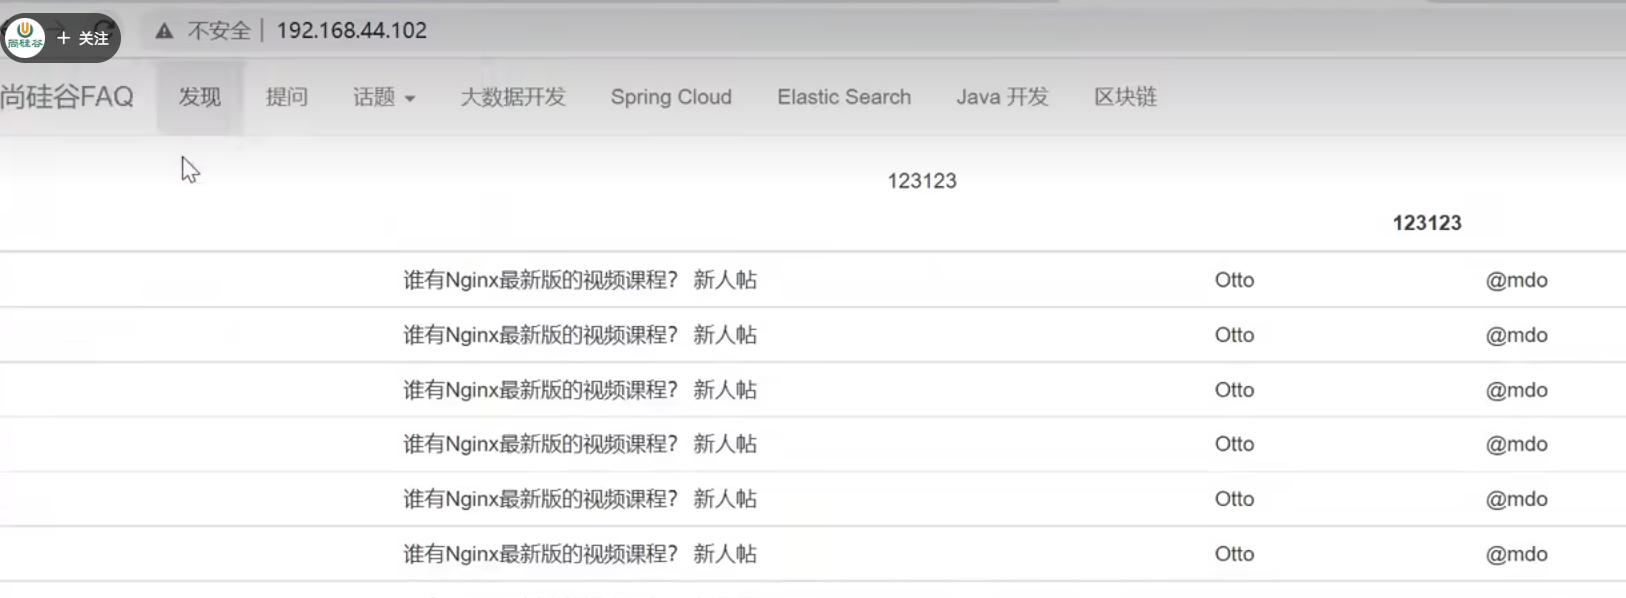The width and height of the screenshot is (1626, 598).
Task: Click Otto in the first table row
Action: pos(1233,280)
